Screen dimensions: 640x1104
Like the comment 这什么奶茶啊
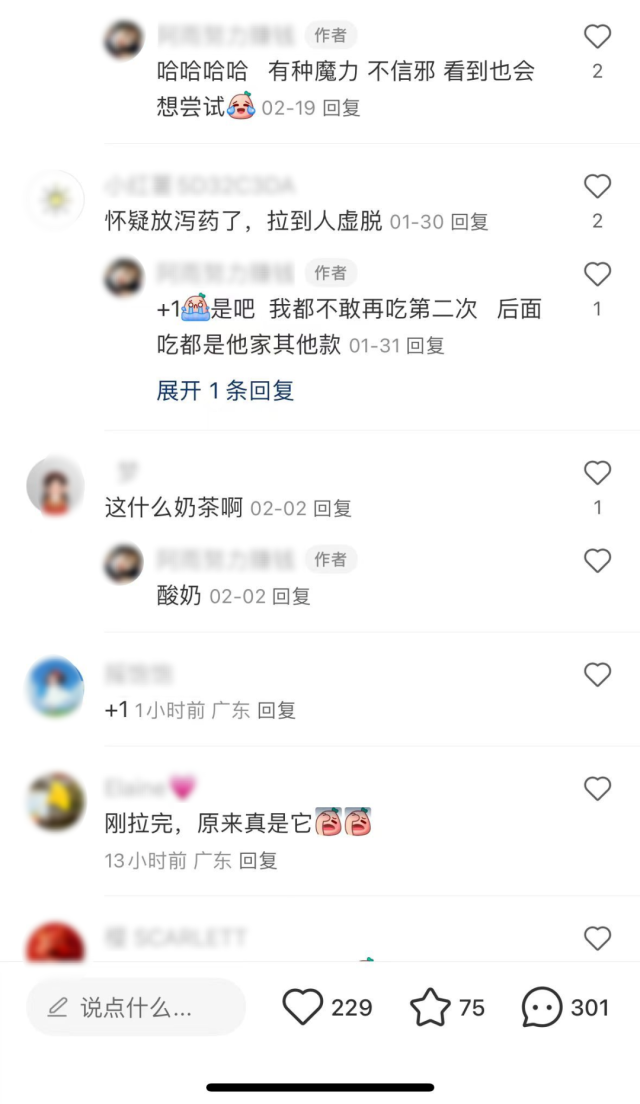coord(597,472)
